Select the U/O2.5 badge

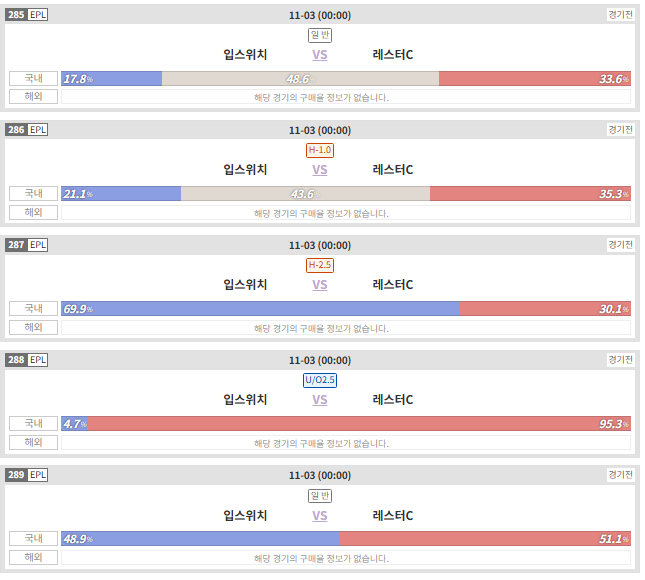[x=320, y=380]
